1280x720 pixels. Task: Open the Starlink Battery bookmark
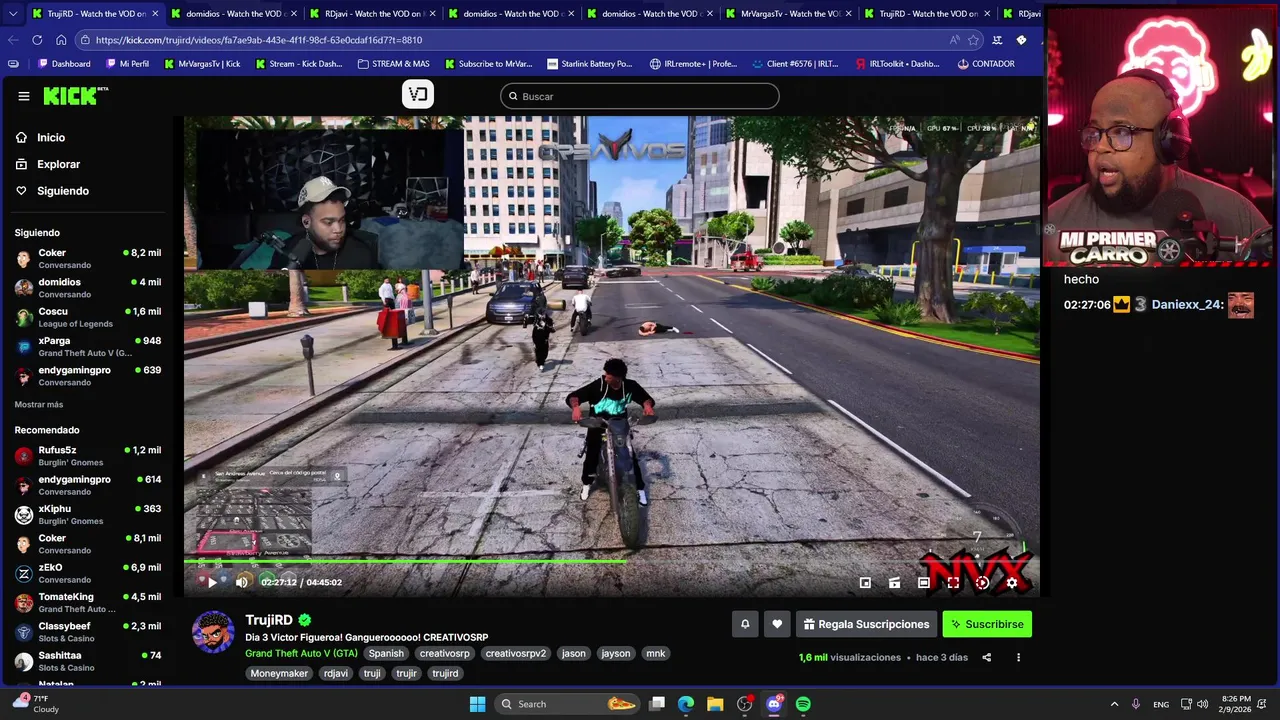[x=589, y=64]
